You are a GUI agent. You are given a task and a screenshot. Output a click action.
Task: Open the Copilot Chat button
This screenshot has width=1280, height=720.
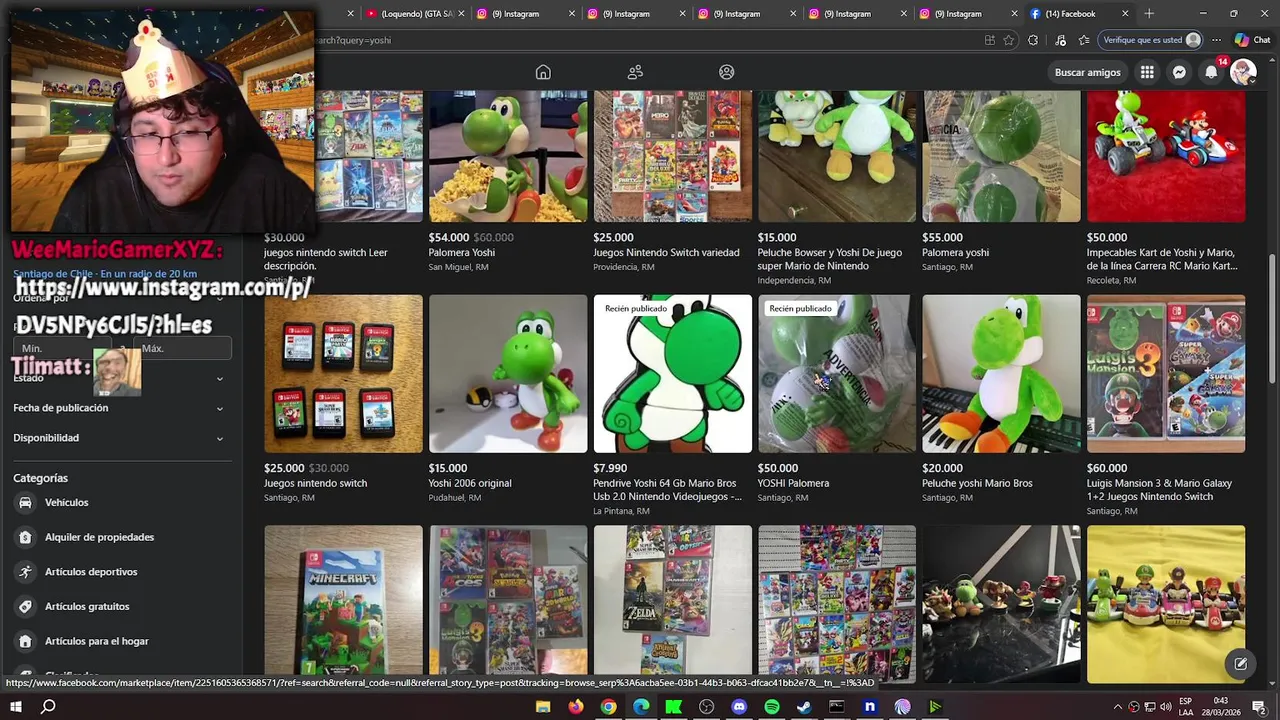(x=1253, y=40)
